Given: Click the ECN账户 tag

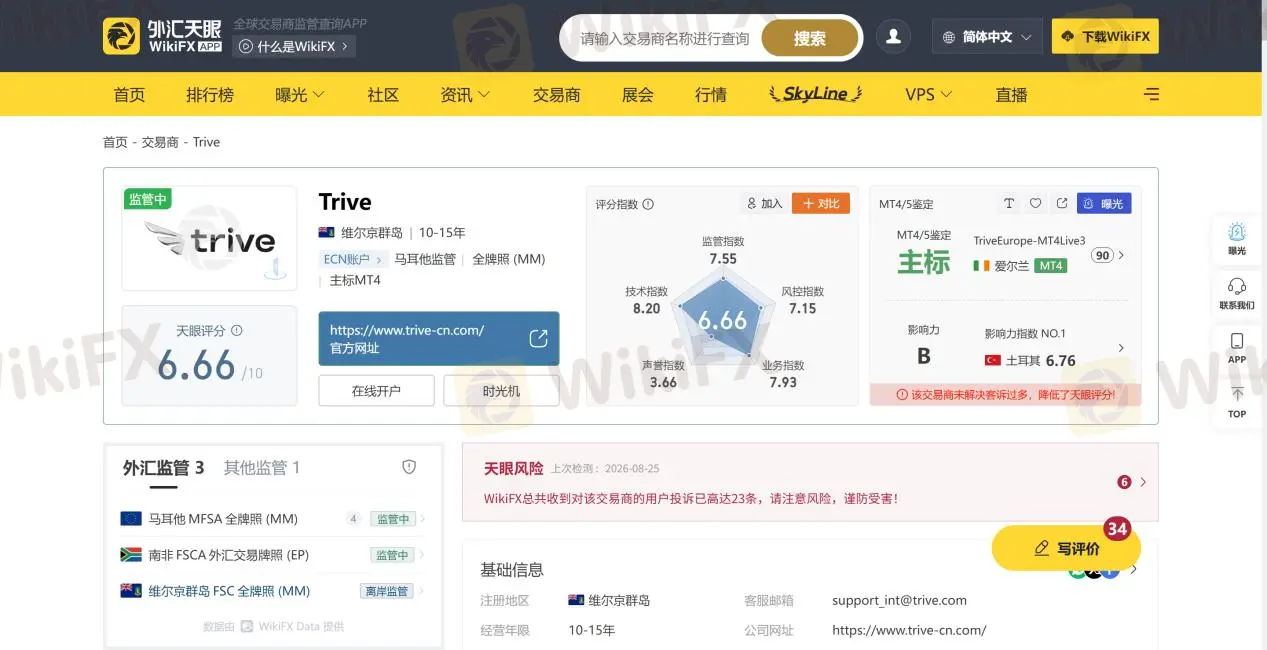Looking at the screenshot, I should [352, 259].
